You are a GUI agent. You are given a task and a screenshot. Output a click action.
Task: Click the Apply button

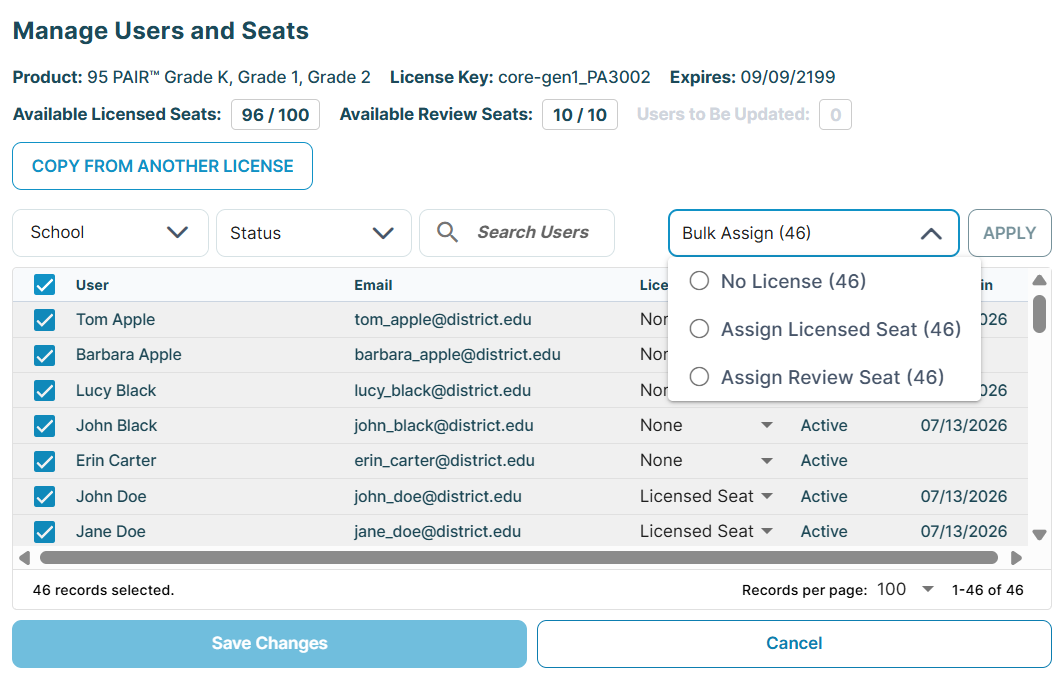tap(1010, 233)
